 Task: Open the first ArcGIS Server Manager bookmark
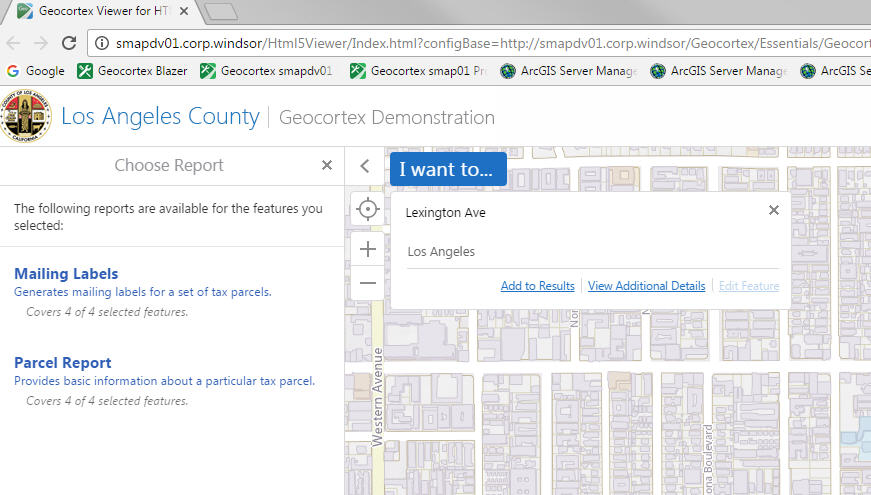coord(568,71)
